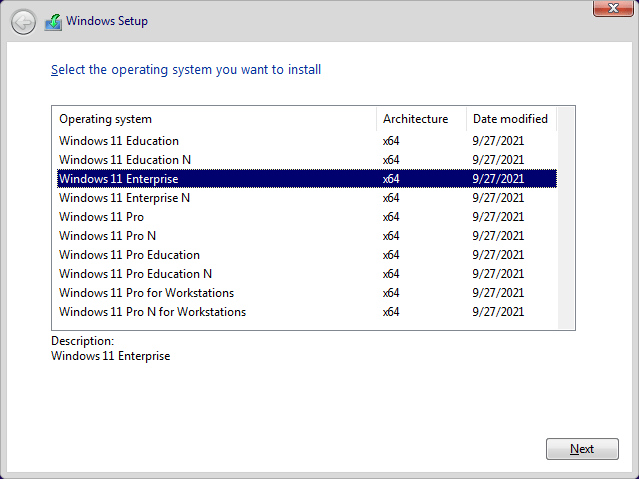Image resolution: width=639 pixels, height=479 pixels.
Task: Click the Date modified column header
Action: [x=511, y=119]
